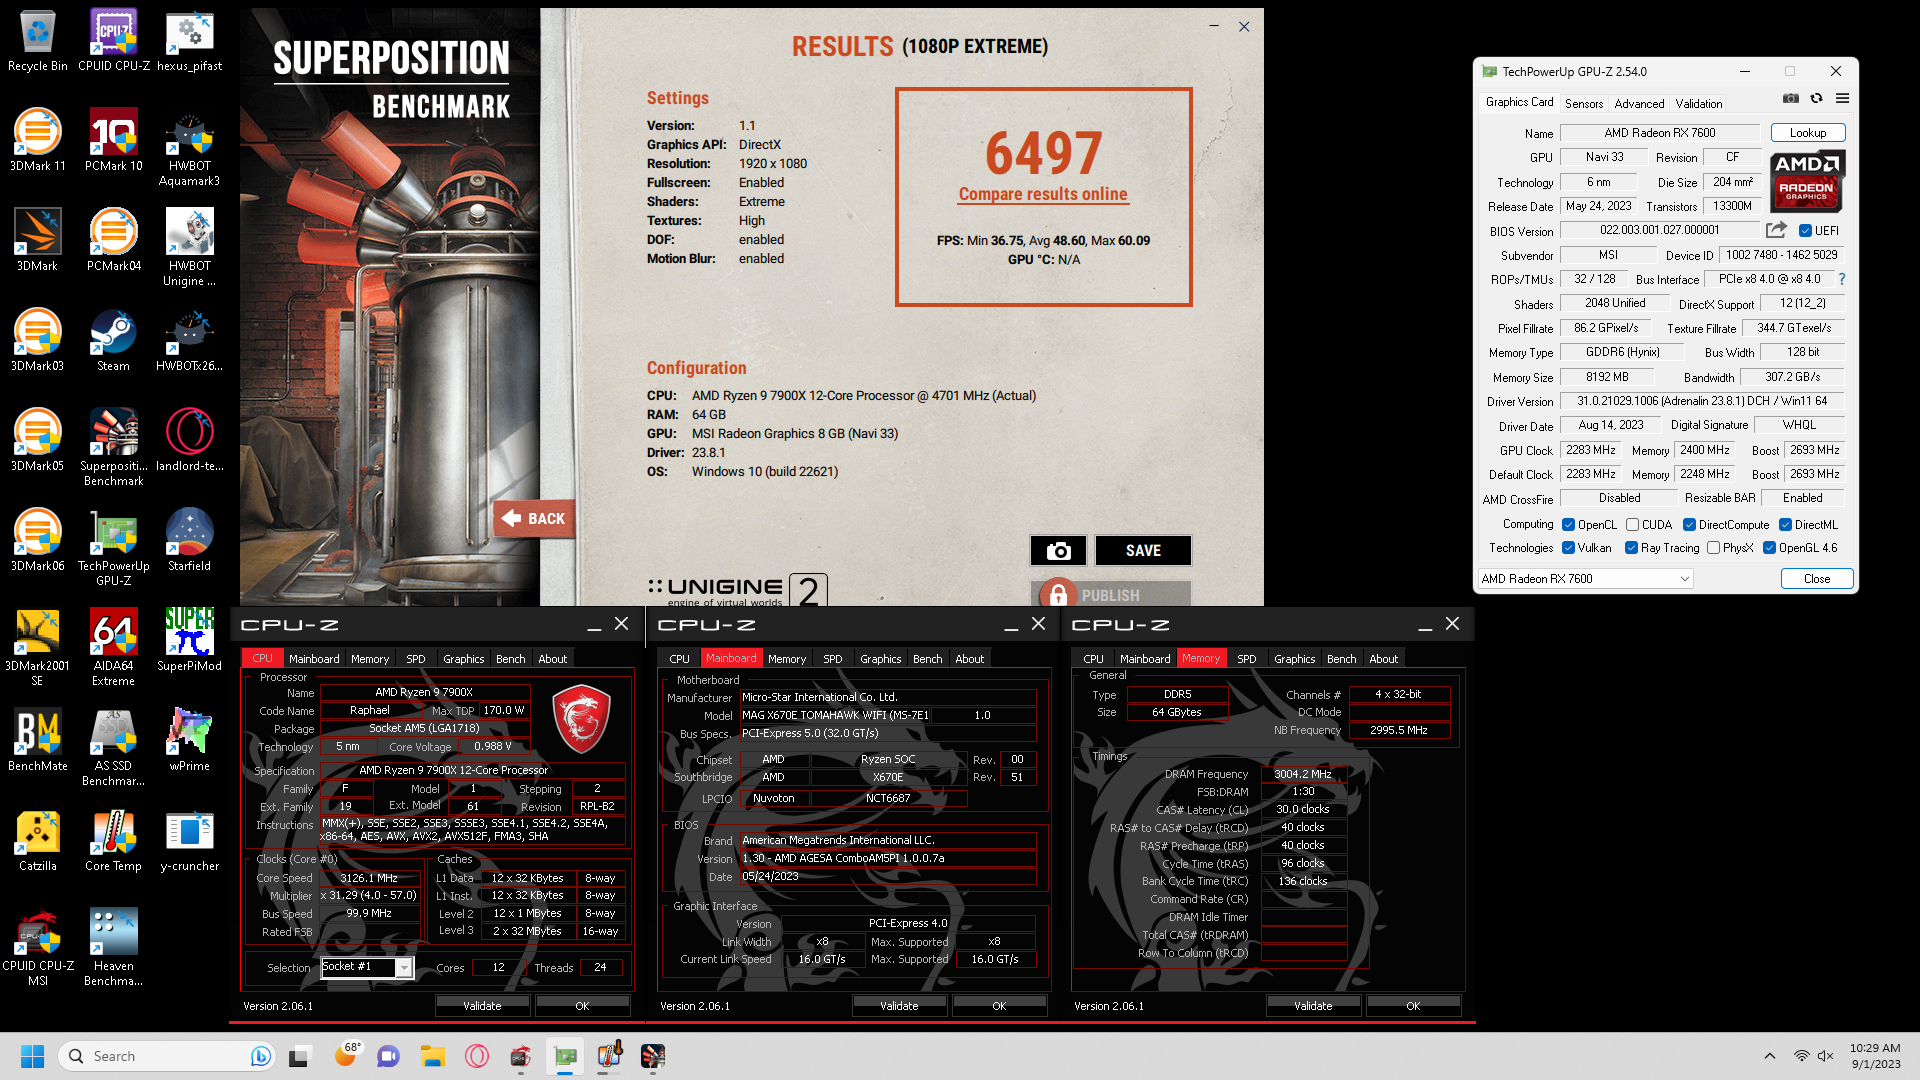Open Bench tab in first CPU-Z window
Image resolution: width=1920 pixels, height=1080 pixels.
510,659
